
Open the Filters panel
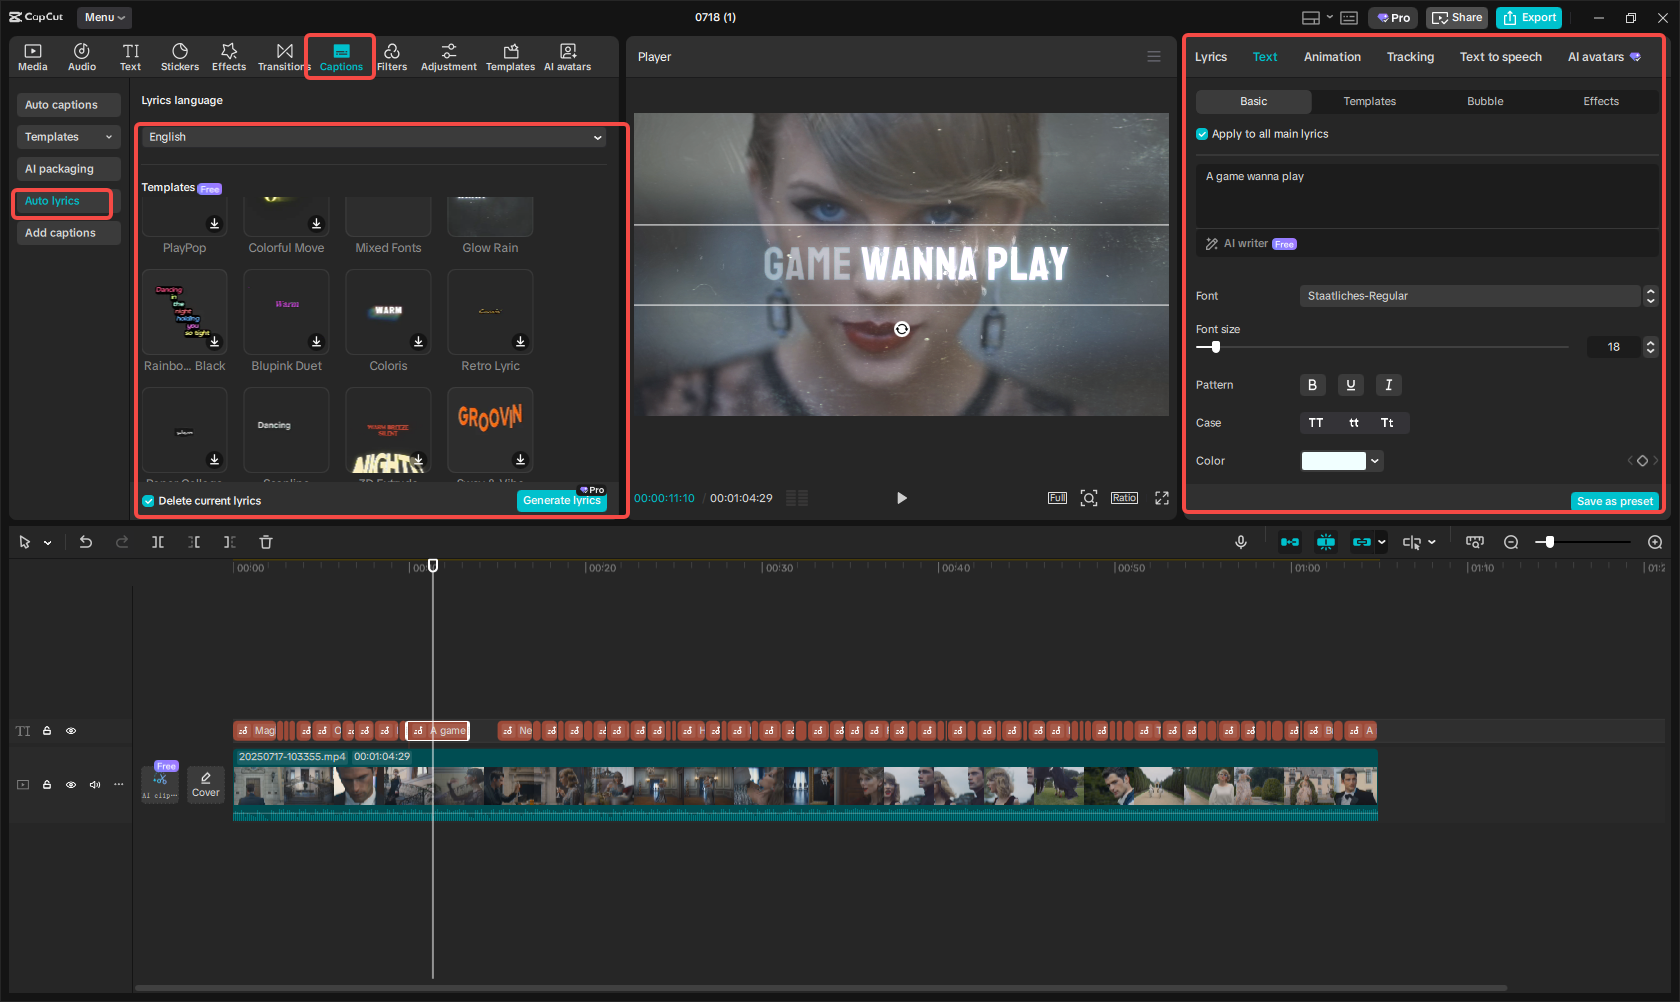pos(392,57)
